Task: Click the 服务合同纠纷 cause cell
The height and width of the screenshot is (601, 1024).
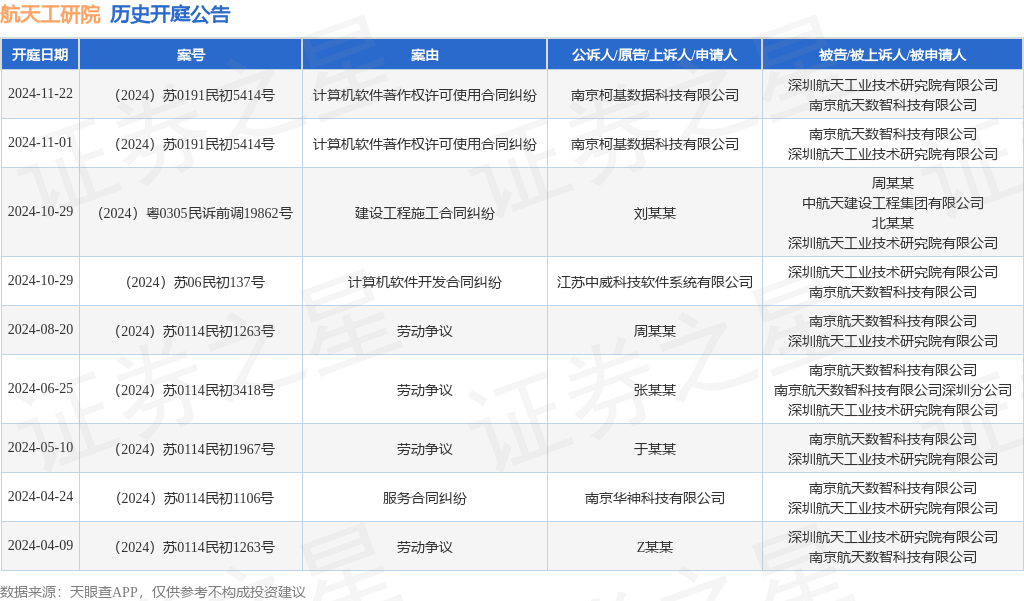Action: pos(424,498)
